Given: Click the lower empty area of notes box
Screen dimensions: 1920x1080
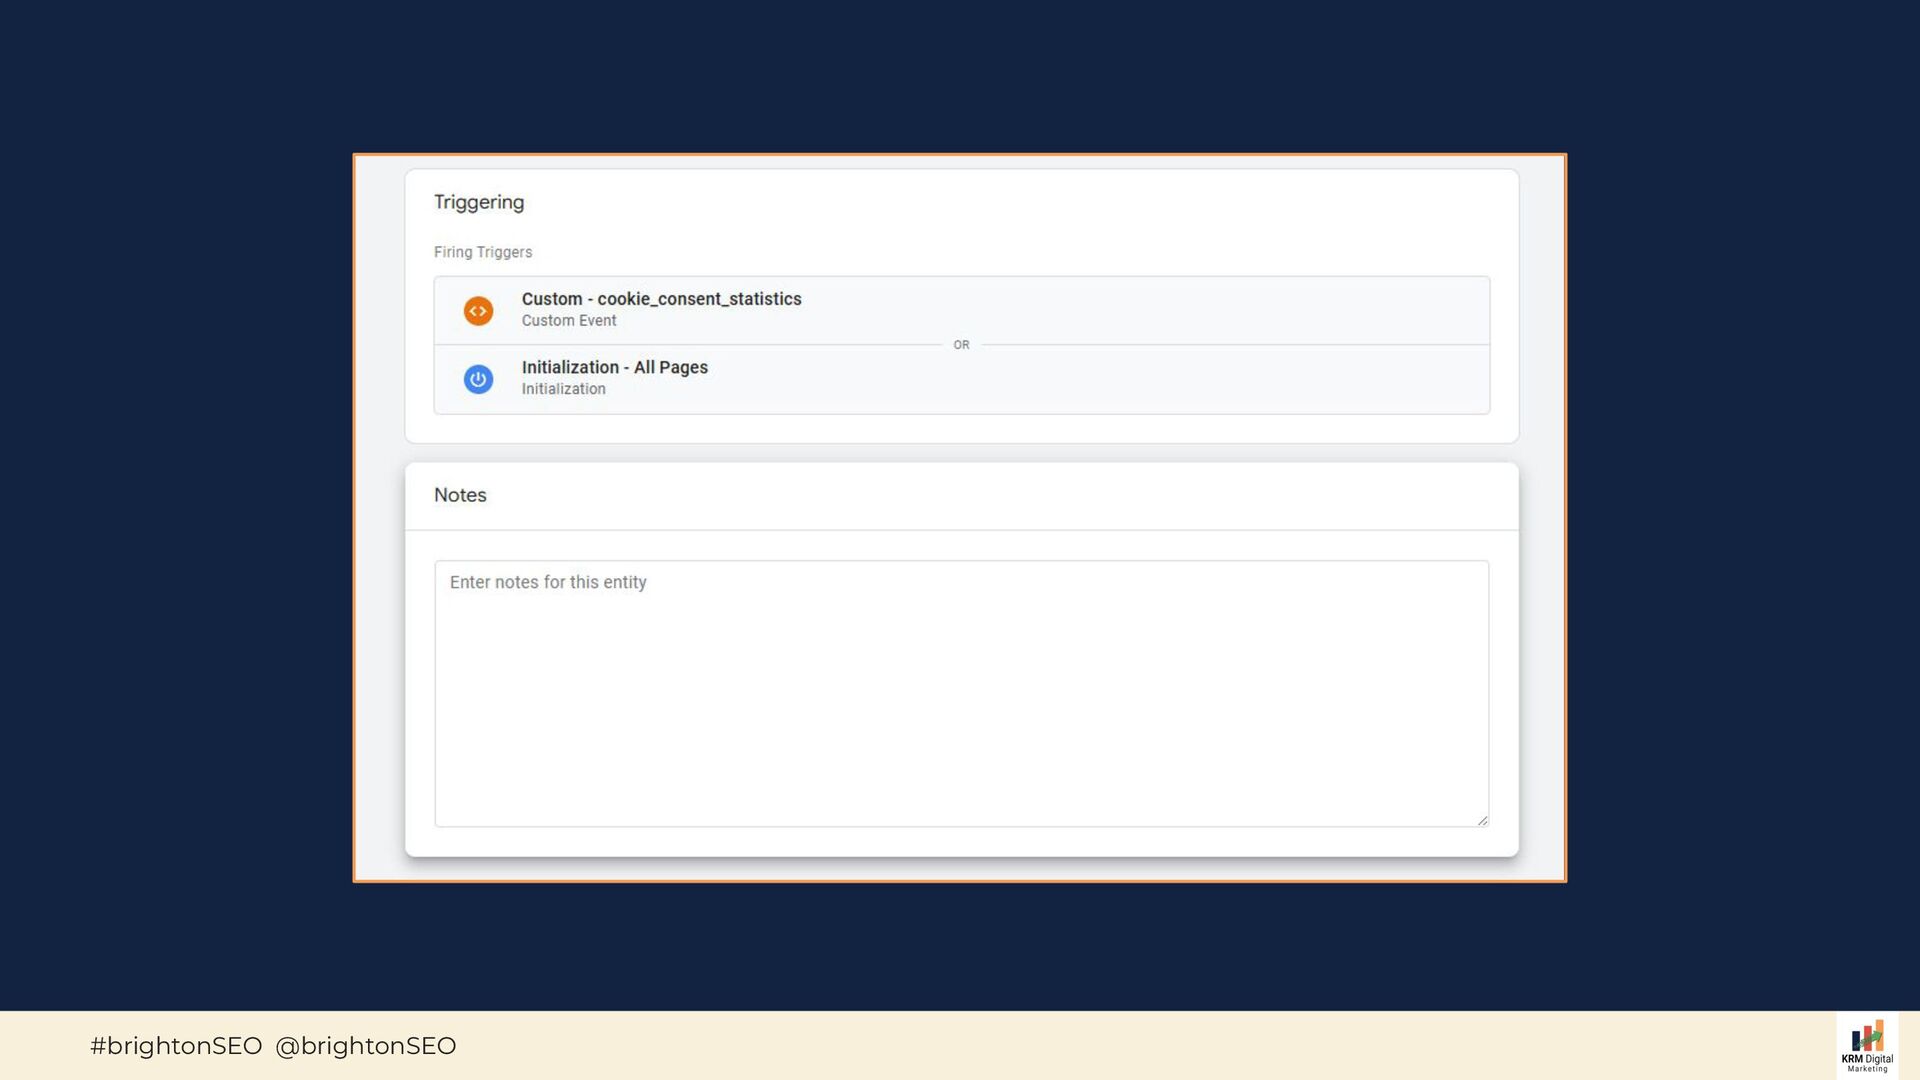Looking at the screenshot, I should click(x=960, y=780).
